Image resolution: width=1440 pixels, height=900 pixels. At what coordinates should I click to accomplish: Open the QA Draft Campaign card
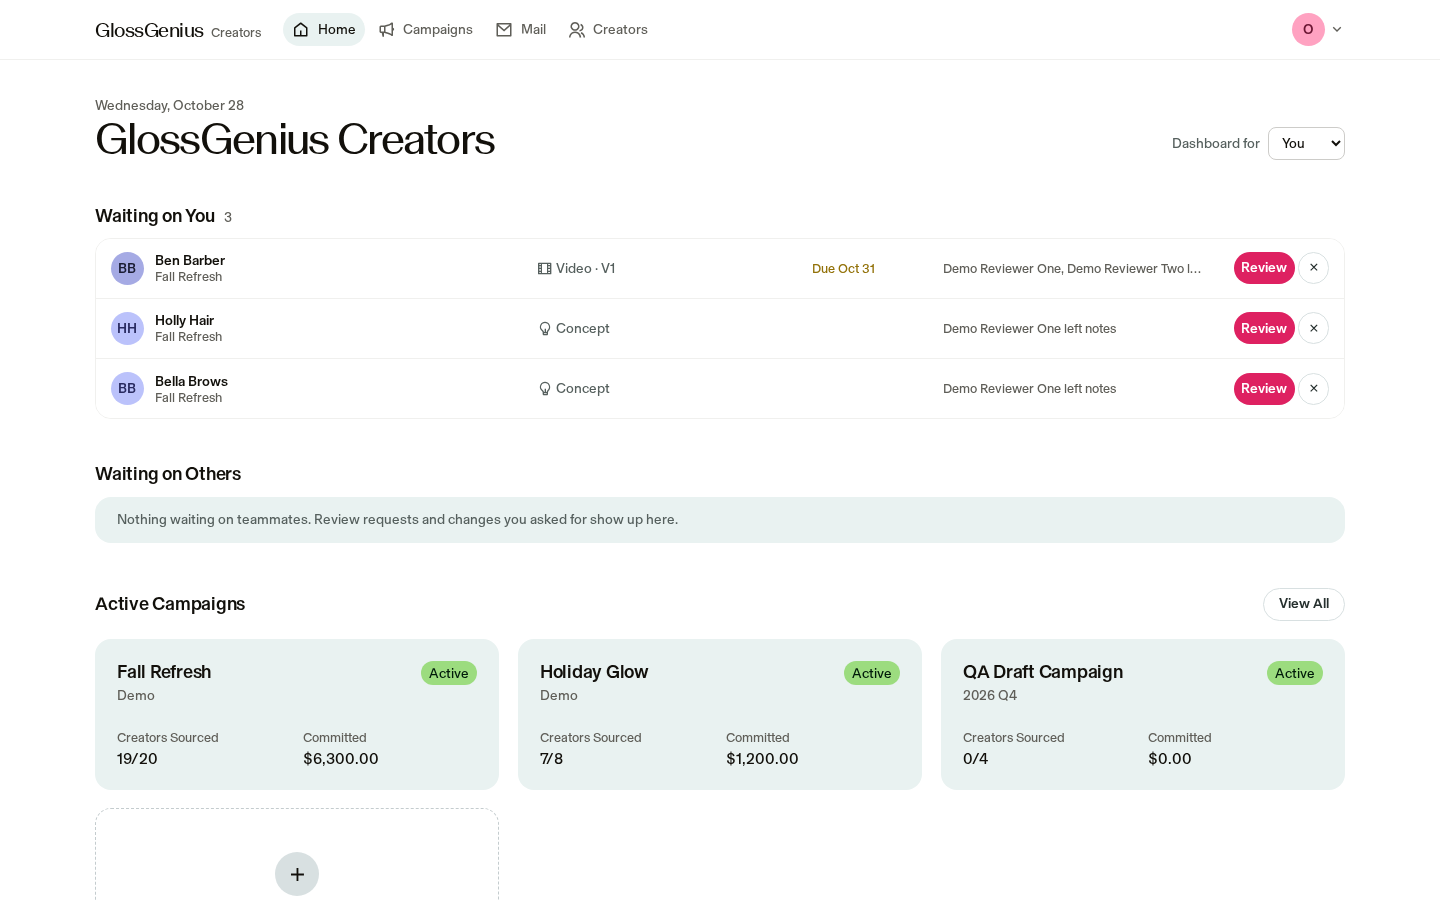[x=1143, y=714]
